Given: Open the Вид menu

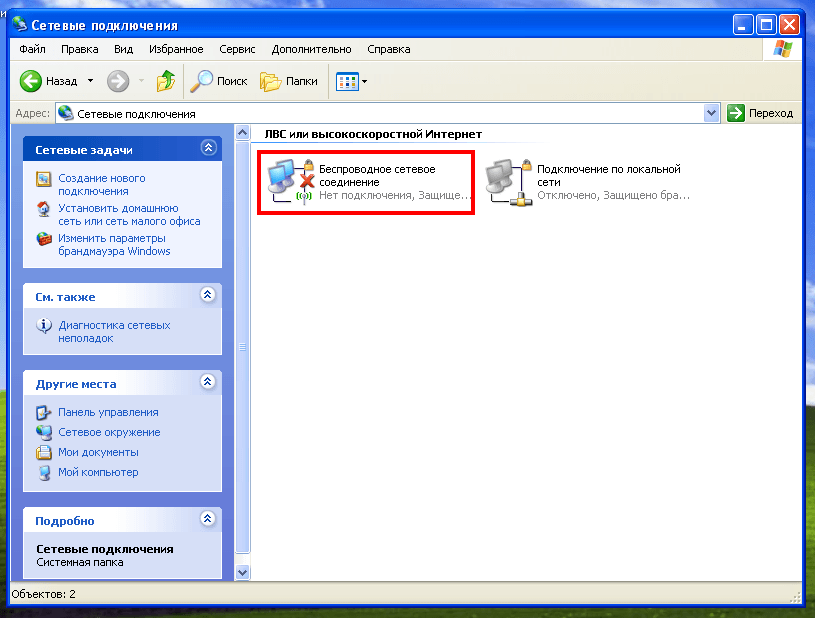Looking at the screenshot, I should 124,49.
